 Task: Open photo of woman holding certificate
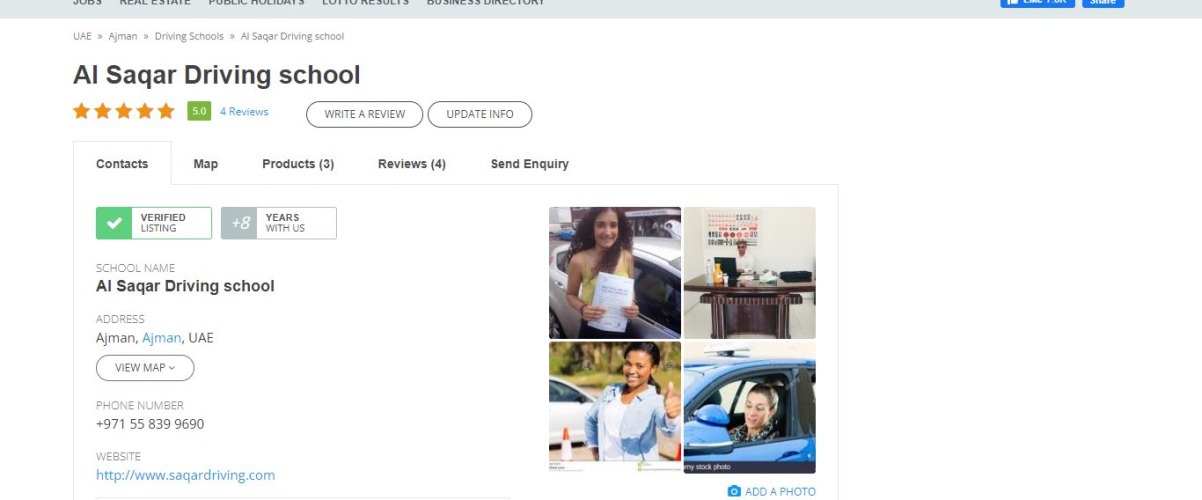click(615, 273)
